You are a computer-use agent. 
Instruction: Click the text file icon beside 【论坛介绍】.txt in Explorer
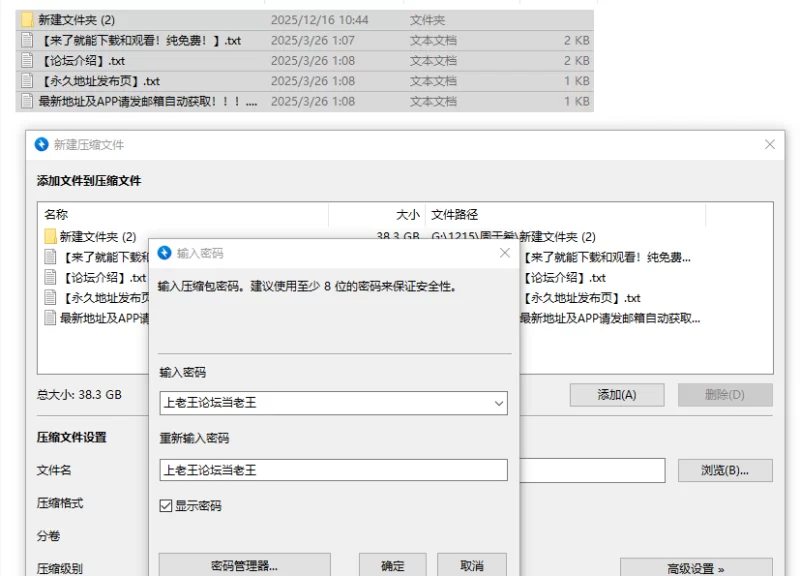point(27,61)
